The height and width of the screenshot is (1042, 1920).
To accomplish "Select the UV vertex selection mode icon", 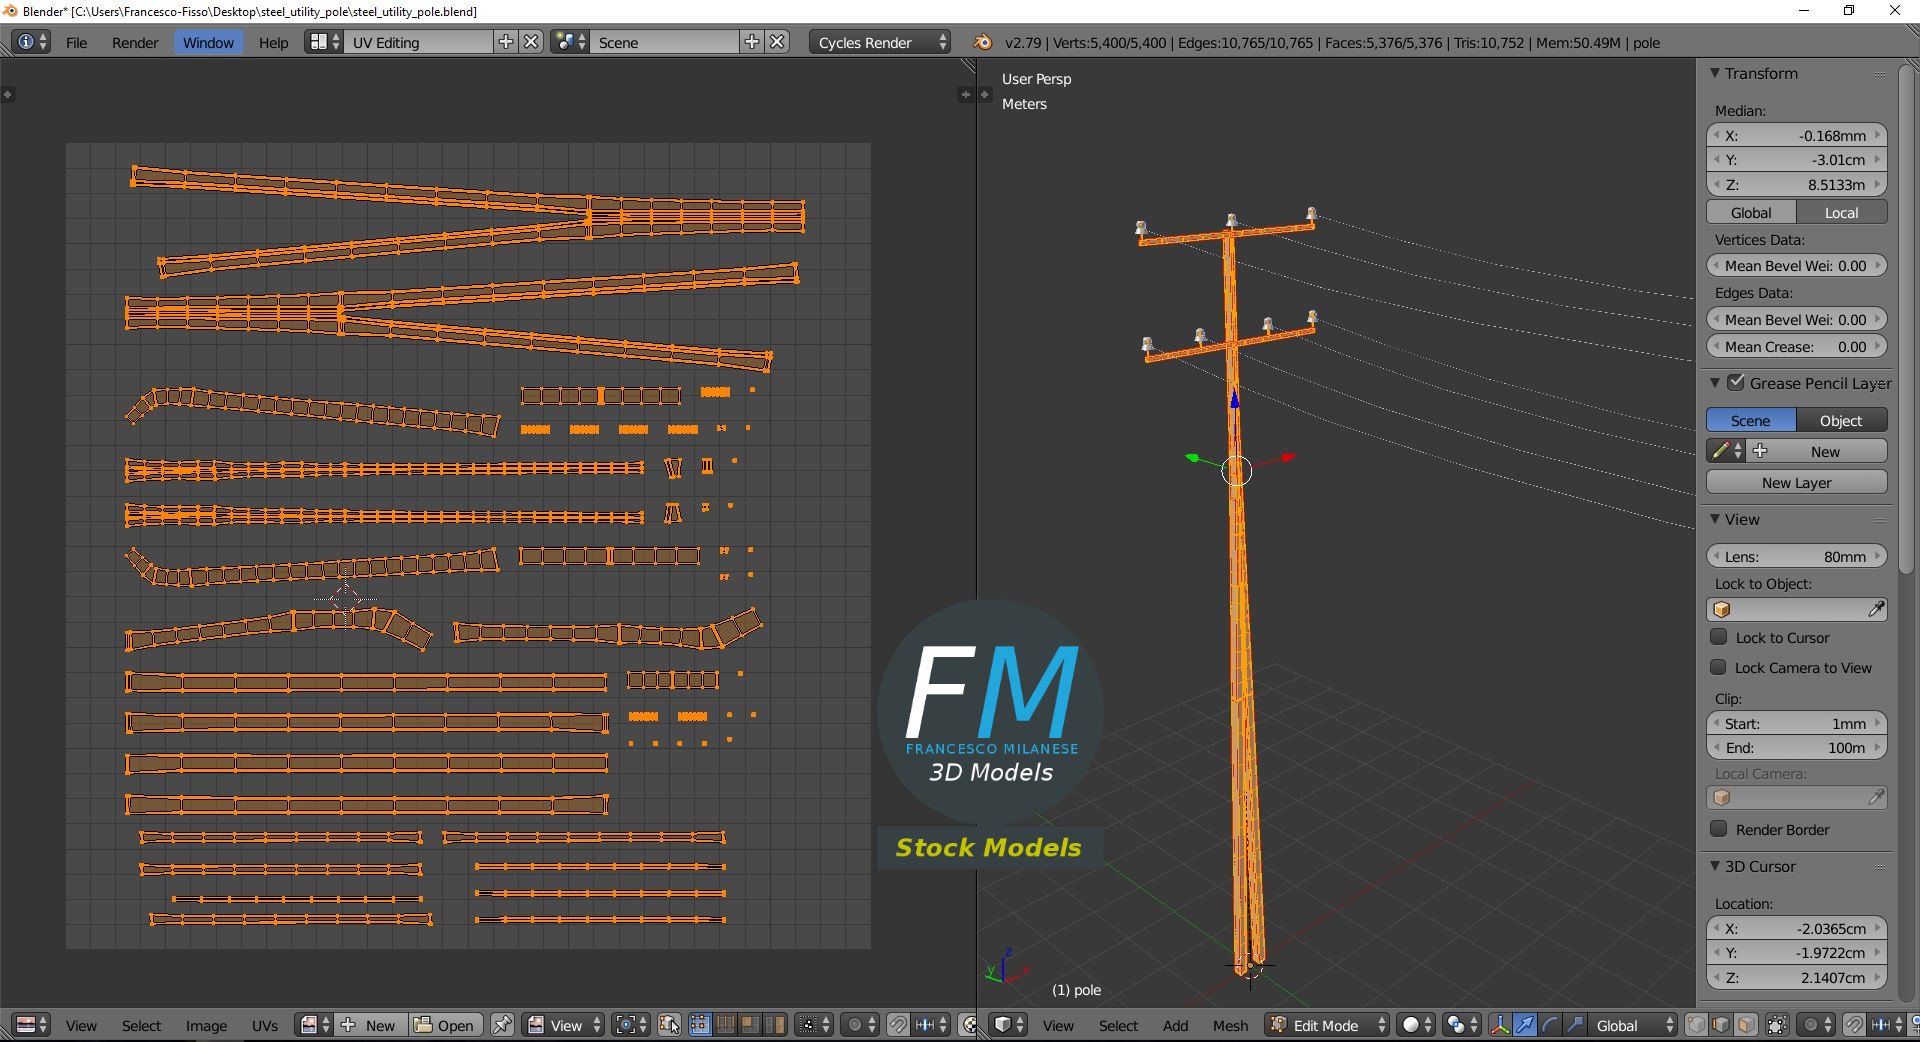I will [x=700, y=1025].
